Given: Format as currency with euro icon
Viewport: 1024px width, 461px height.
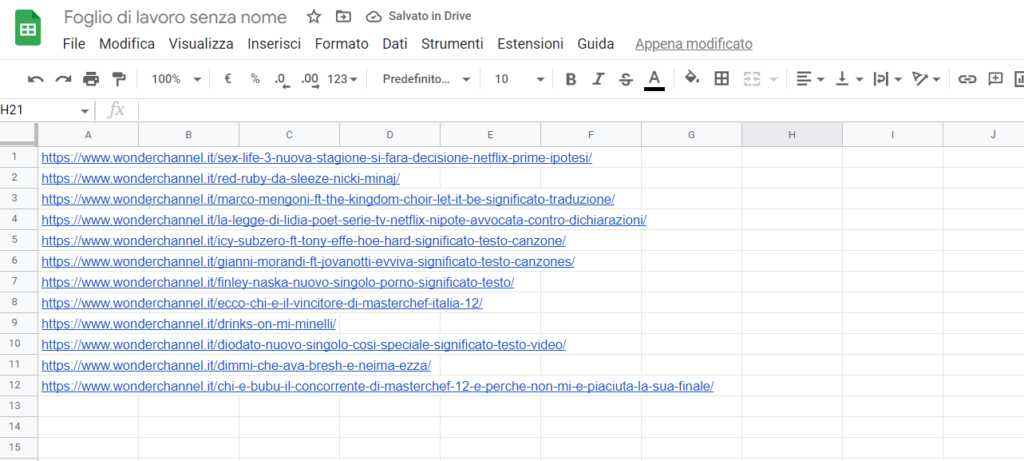Looking at the screenshot, I should [228, 79].
